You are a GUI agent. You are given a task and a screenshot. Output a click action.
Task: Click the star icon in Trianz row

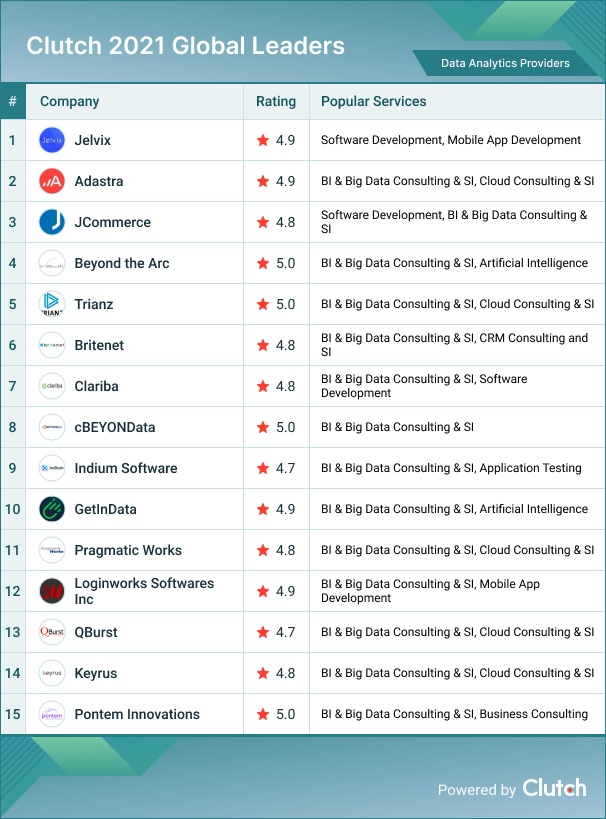pos(263,304)
